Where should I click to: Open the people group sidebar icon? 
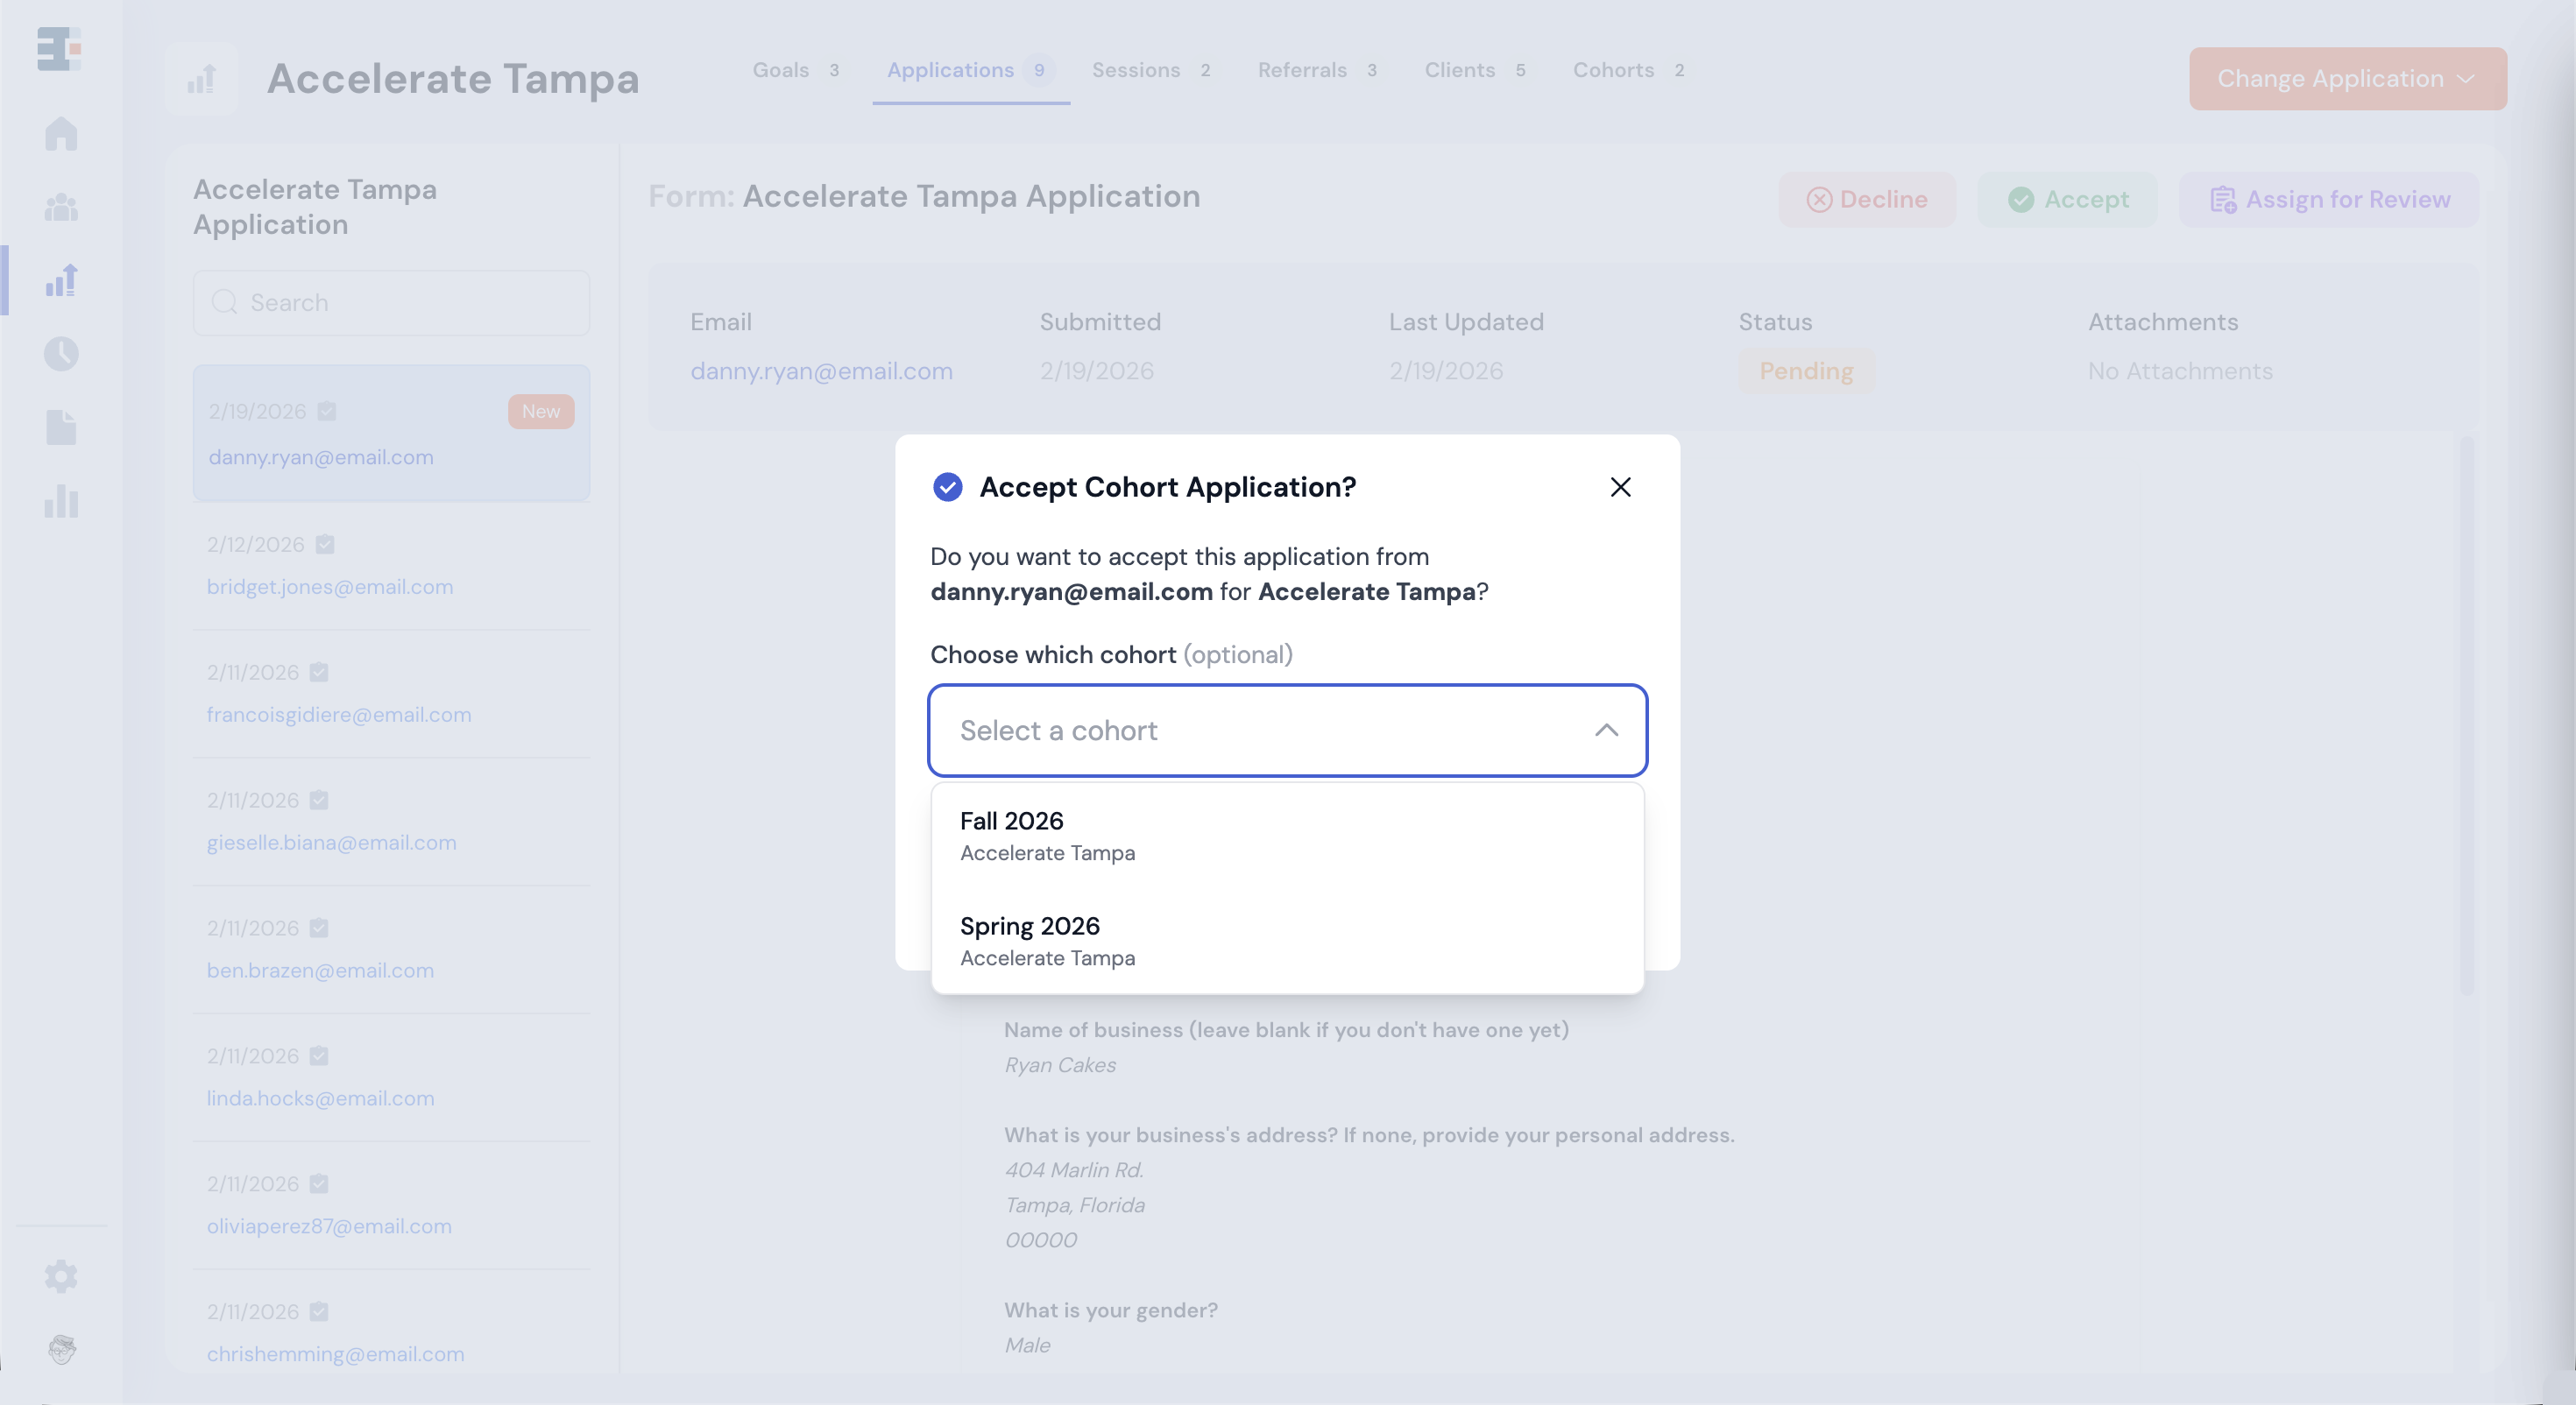[61, 207]
